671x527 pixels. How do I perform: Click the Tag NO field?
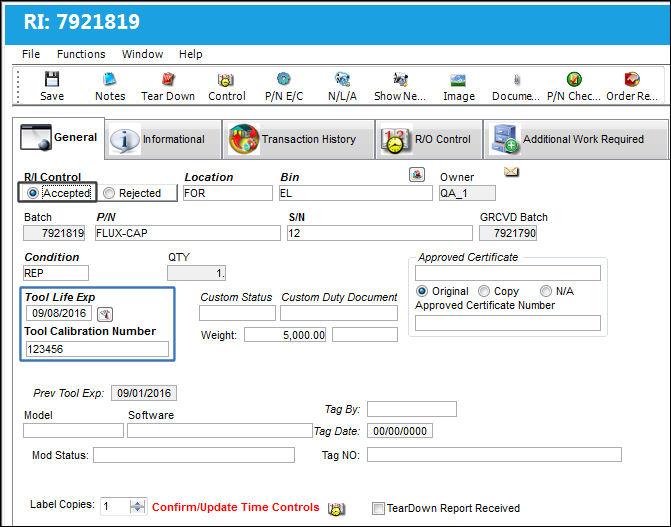494,455
